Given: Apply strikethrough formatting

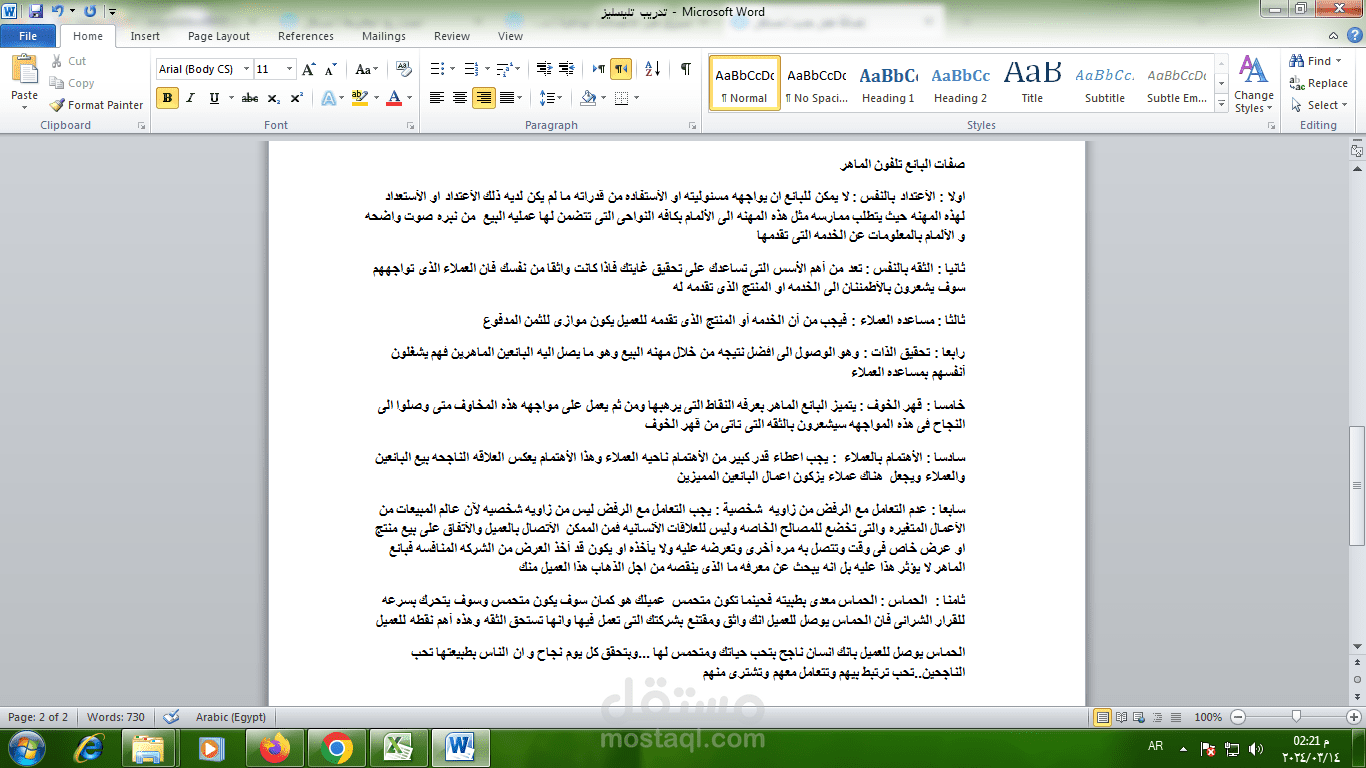Looking at the screenshot, I should click(x=250, y=98).
